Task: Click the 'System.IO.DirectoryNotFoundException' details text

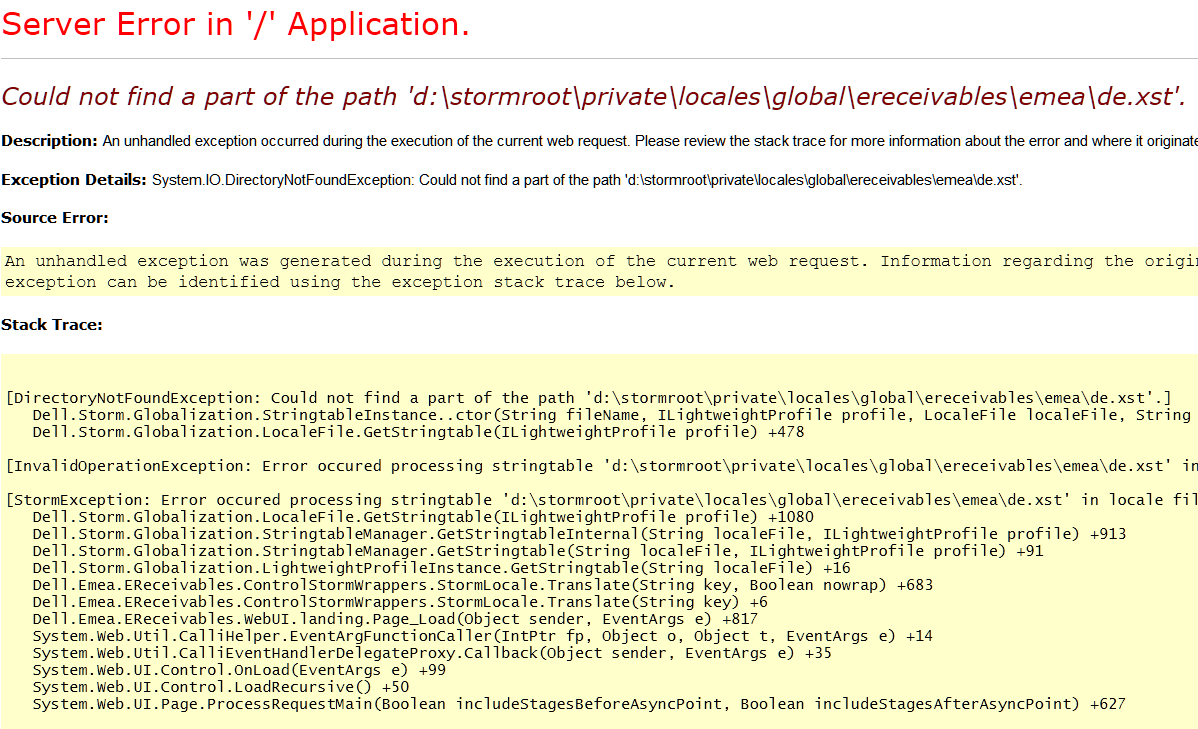Action: [x=587, y=180]
